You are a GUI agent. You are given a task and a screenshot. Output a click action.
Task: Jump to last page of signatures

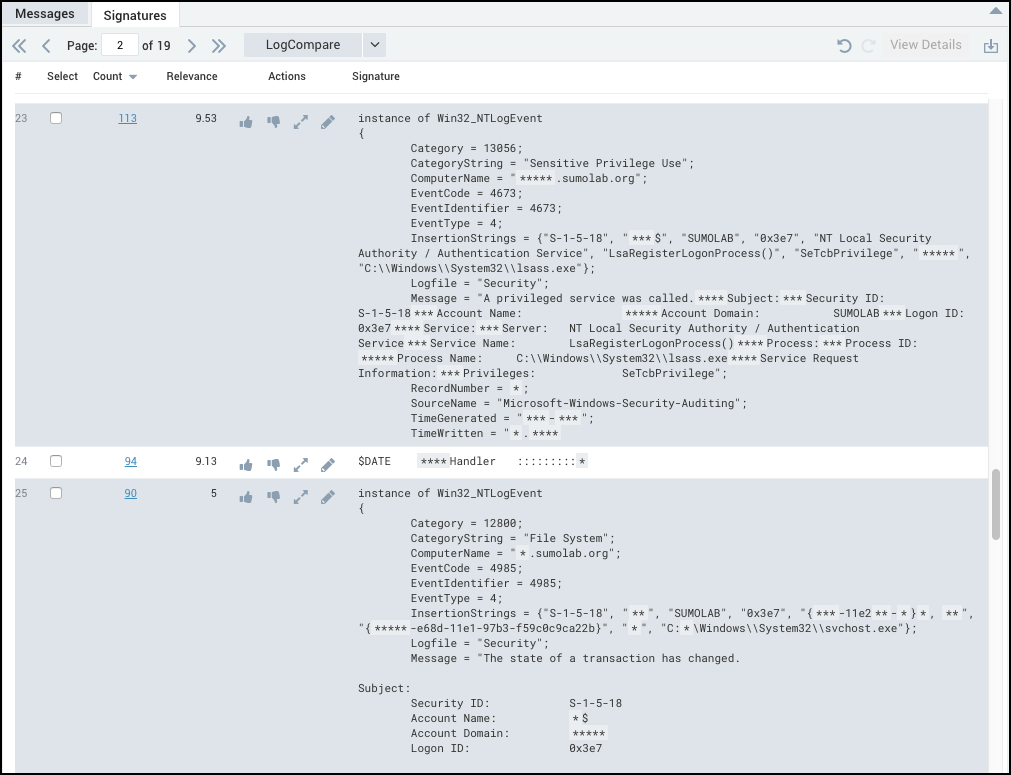[219, 46]
